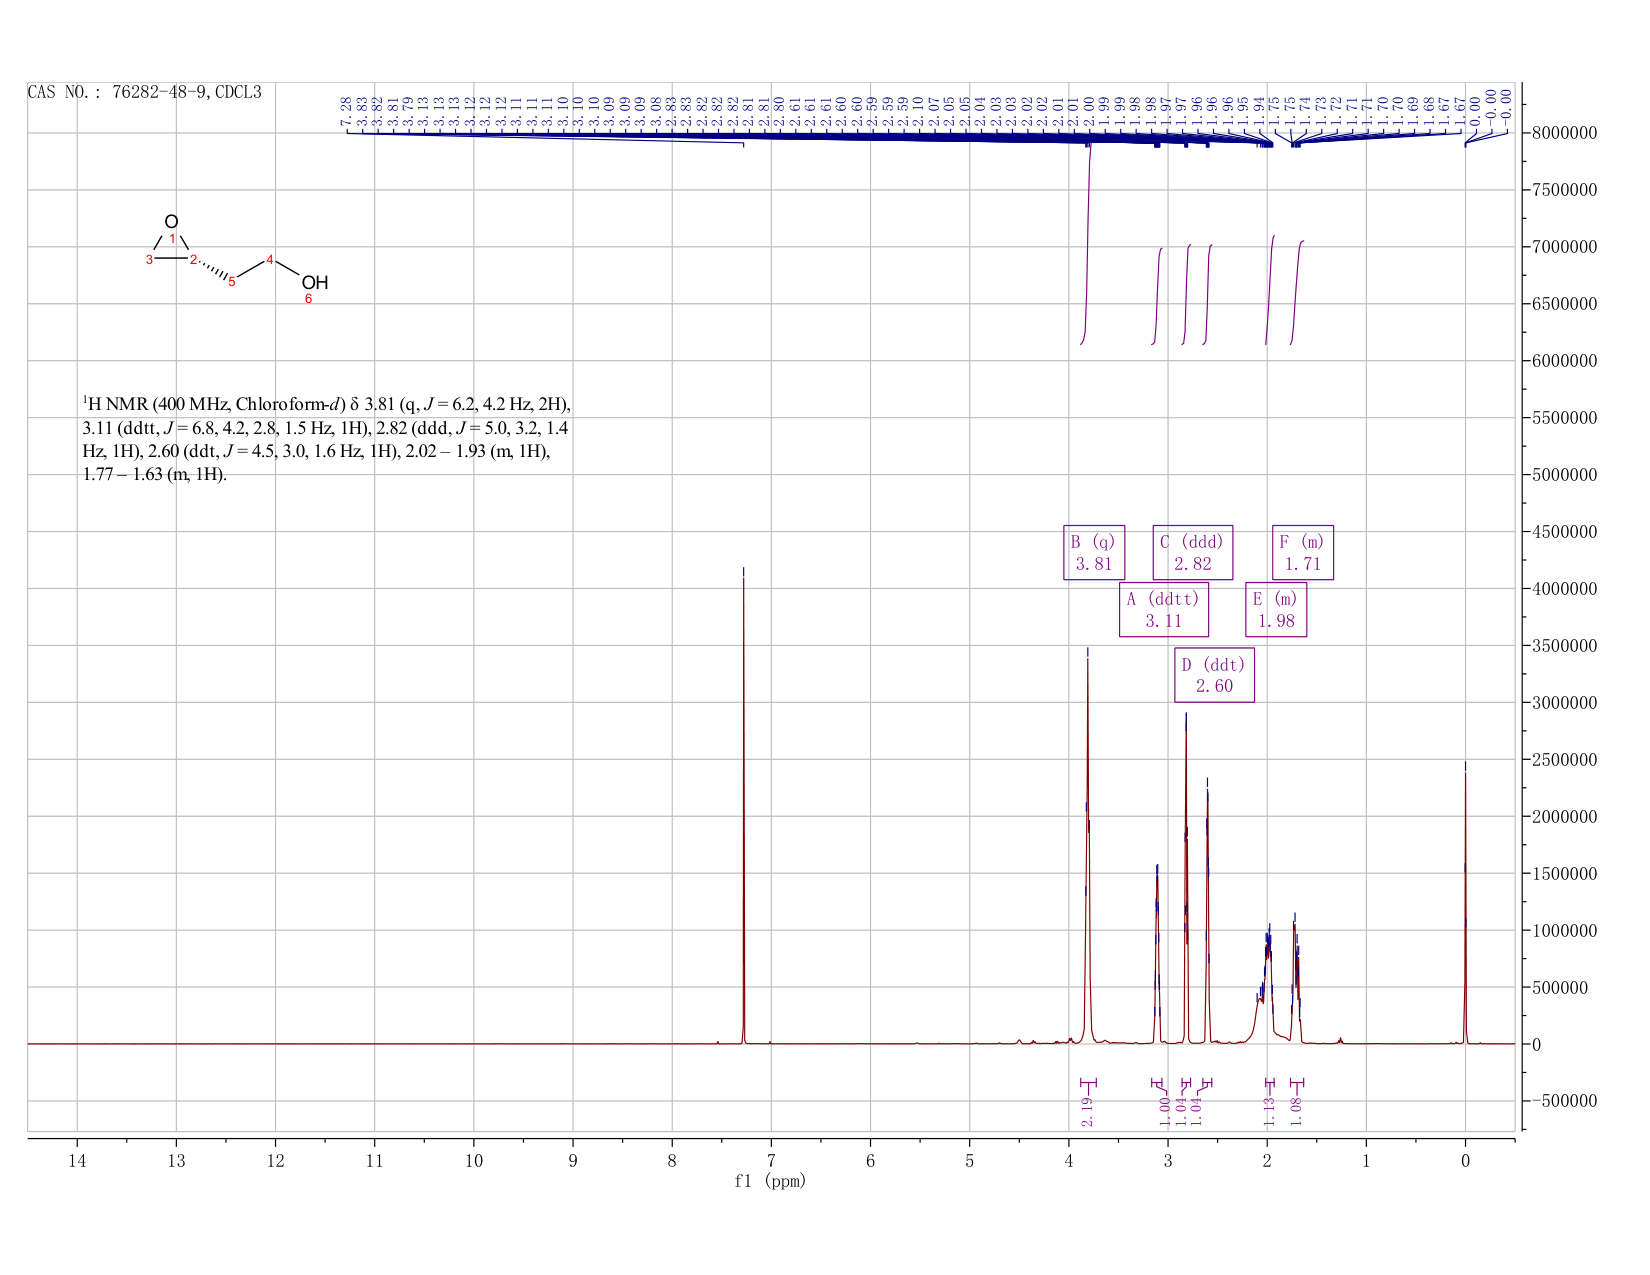Image resolution: width=1650 pixels, height=1275 pixels.
Task: Select the B (q) 3.81 multiplet box
Action: [1093, 552]
